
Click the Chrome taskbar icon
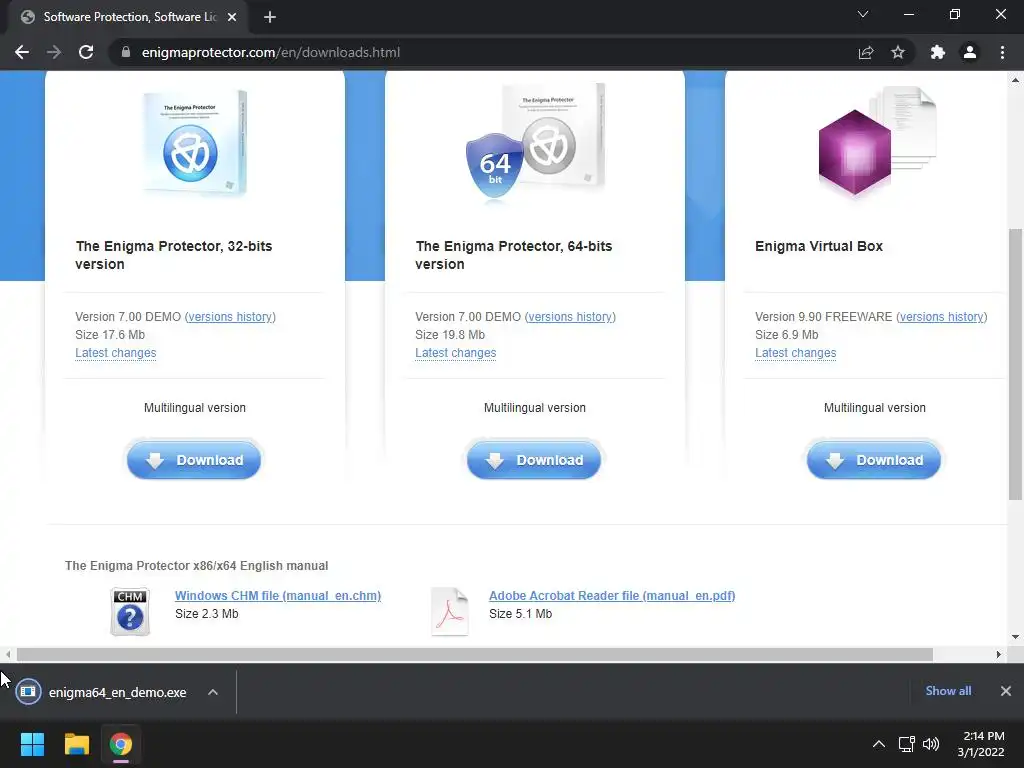121,744
